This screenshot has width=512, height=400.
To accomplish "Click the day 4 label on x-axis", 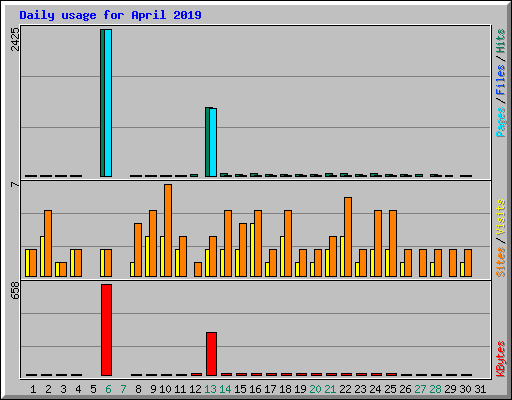I will click(x=78, y=389).
